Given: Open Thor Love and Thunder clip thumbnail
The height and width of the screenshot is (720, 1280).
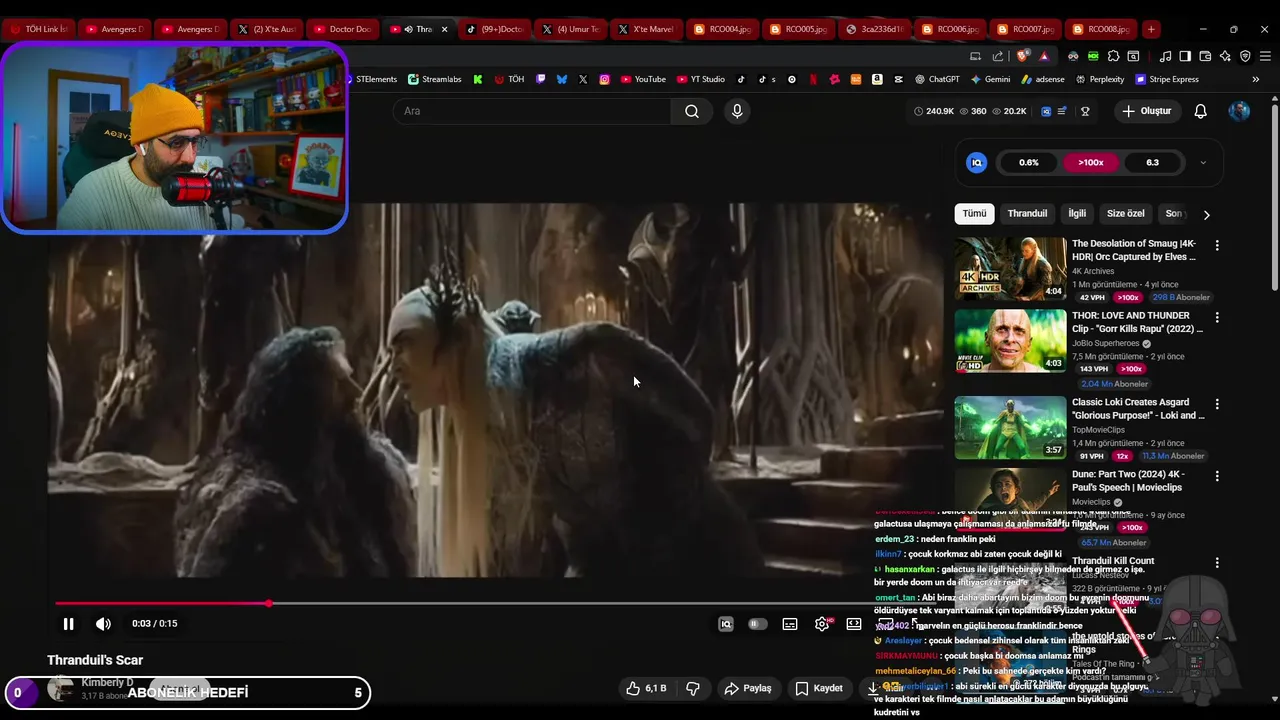Looking at the screenshot, I should click(1010, 340).
